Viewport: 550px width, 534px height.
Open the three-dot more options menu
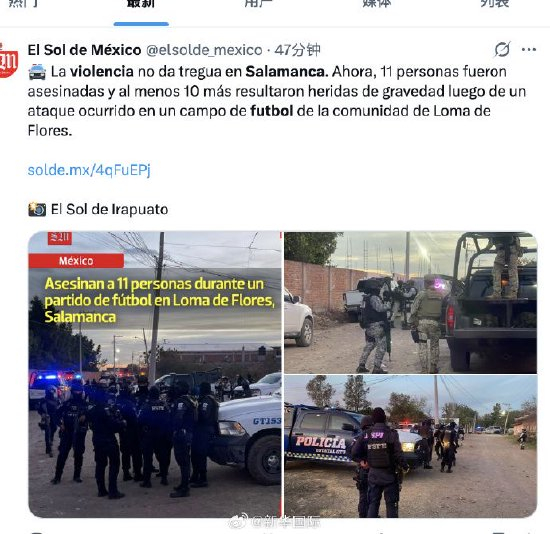[x=529, y=50]
